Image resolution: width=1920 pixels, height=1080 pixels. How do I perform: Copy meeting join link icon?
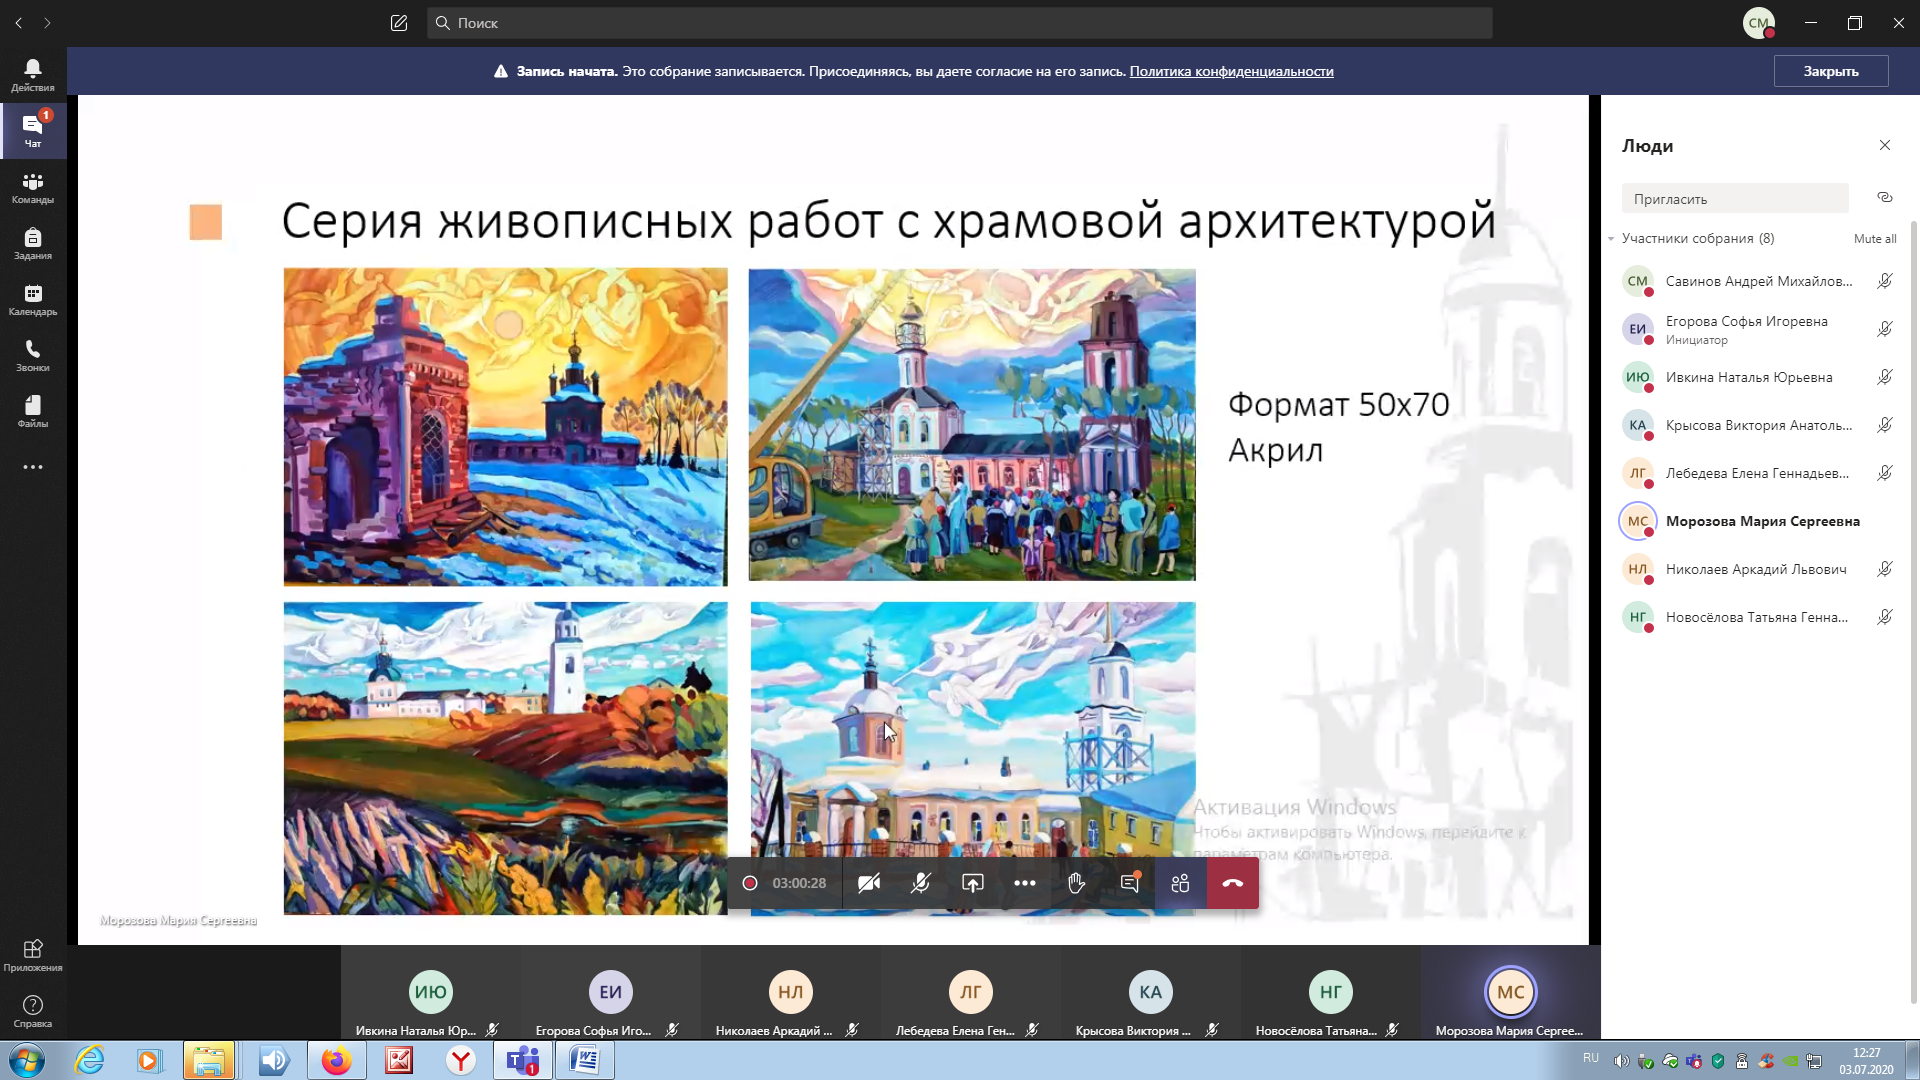point(1885,198)
